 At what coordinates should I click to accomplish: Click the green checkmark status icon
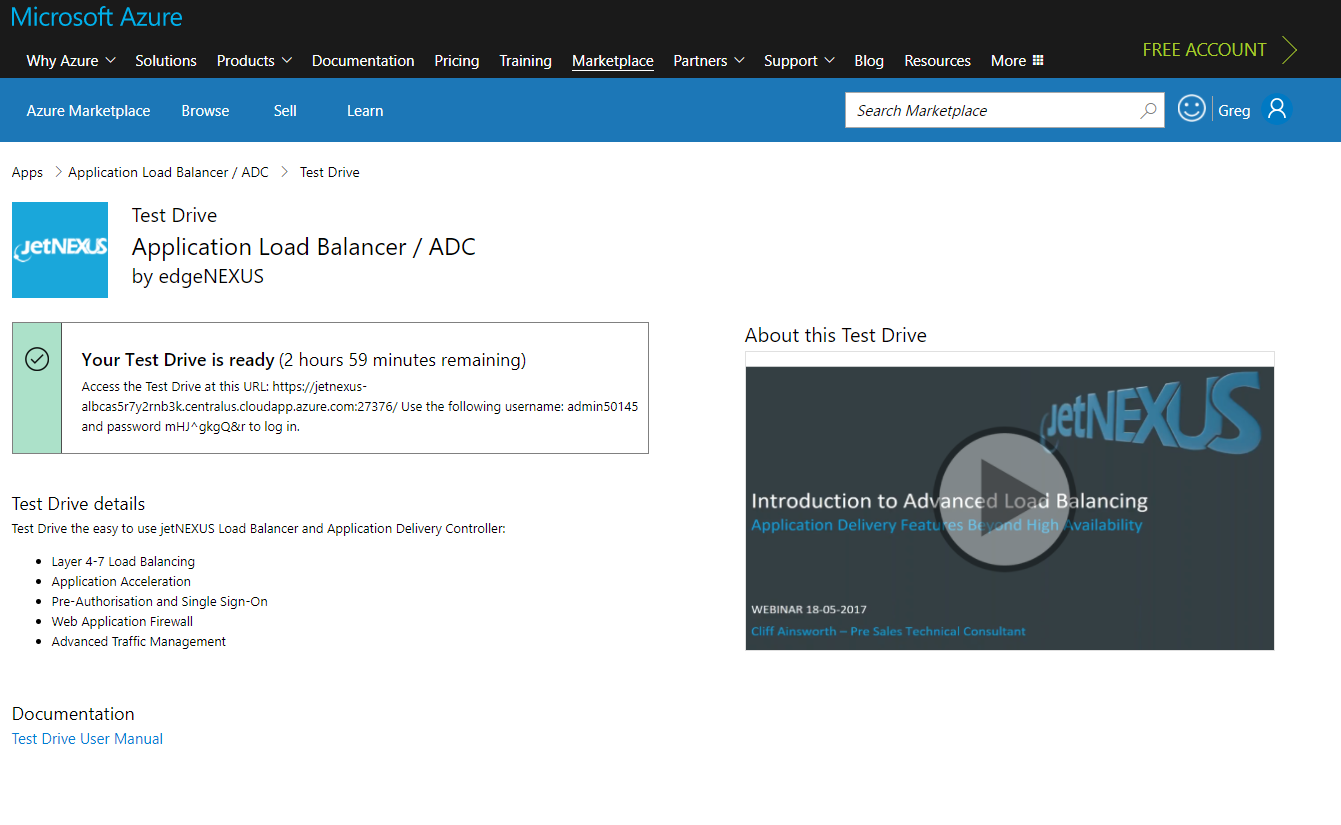point(37,358)
